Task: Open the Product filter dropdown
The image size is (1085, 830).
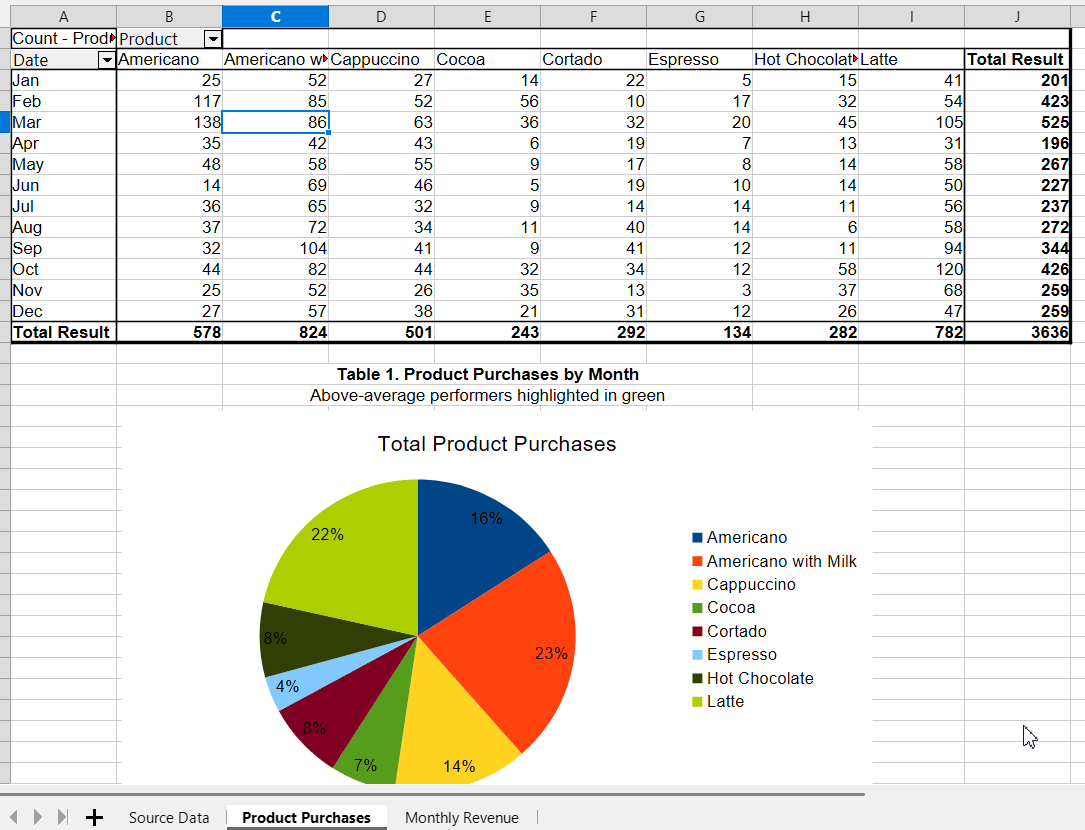Action: point(213,39)
